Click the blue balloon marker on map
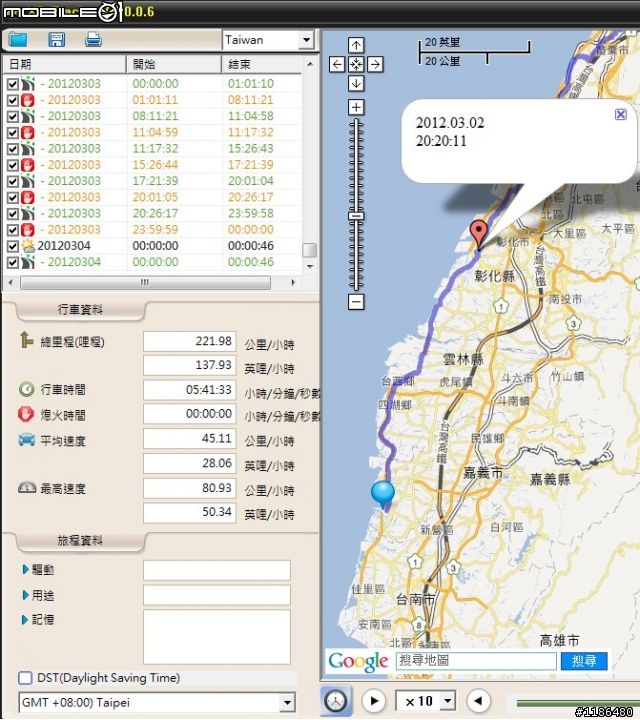This screenshot has height=720, width=640. tap(382, 494)
